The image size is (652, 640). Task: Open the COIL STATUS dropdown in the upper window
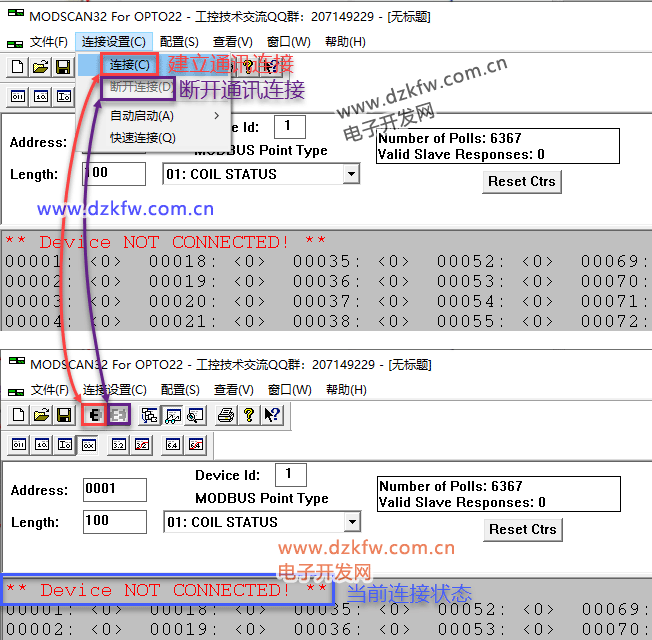[350, 174]
